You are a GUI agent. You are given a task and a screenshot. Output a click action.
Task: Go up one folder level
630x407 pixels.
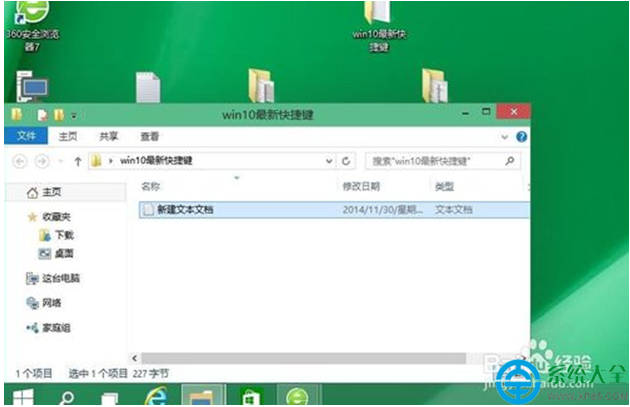(x=78, y=162)
